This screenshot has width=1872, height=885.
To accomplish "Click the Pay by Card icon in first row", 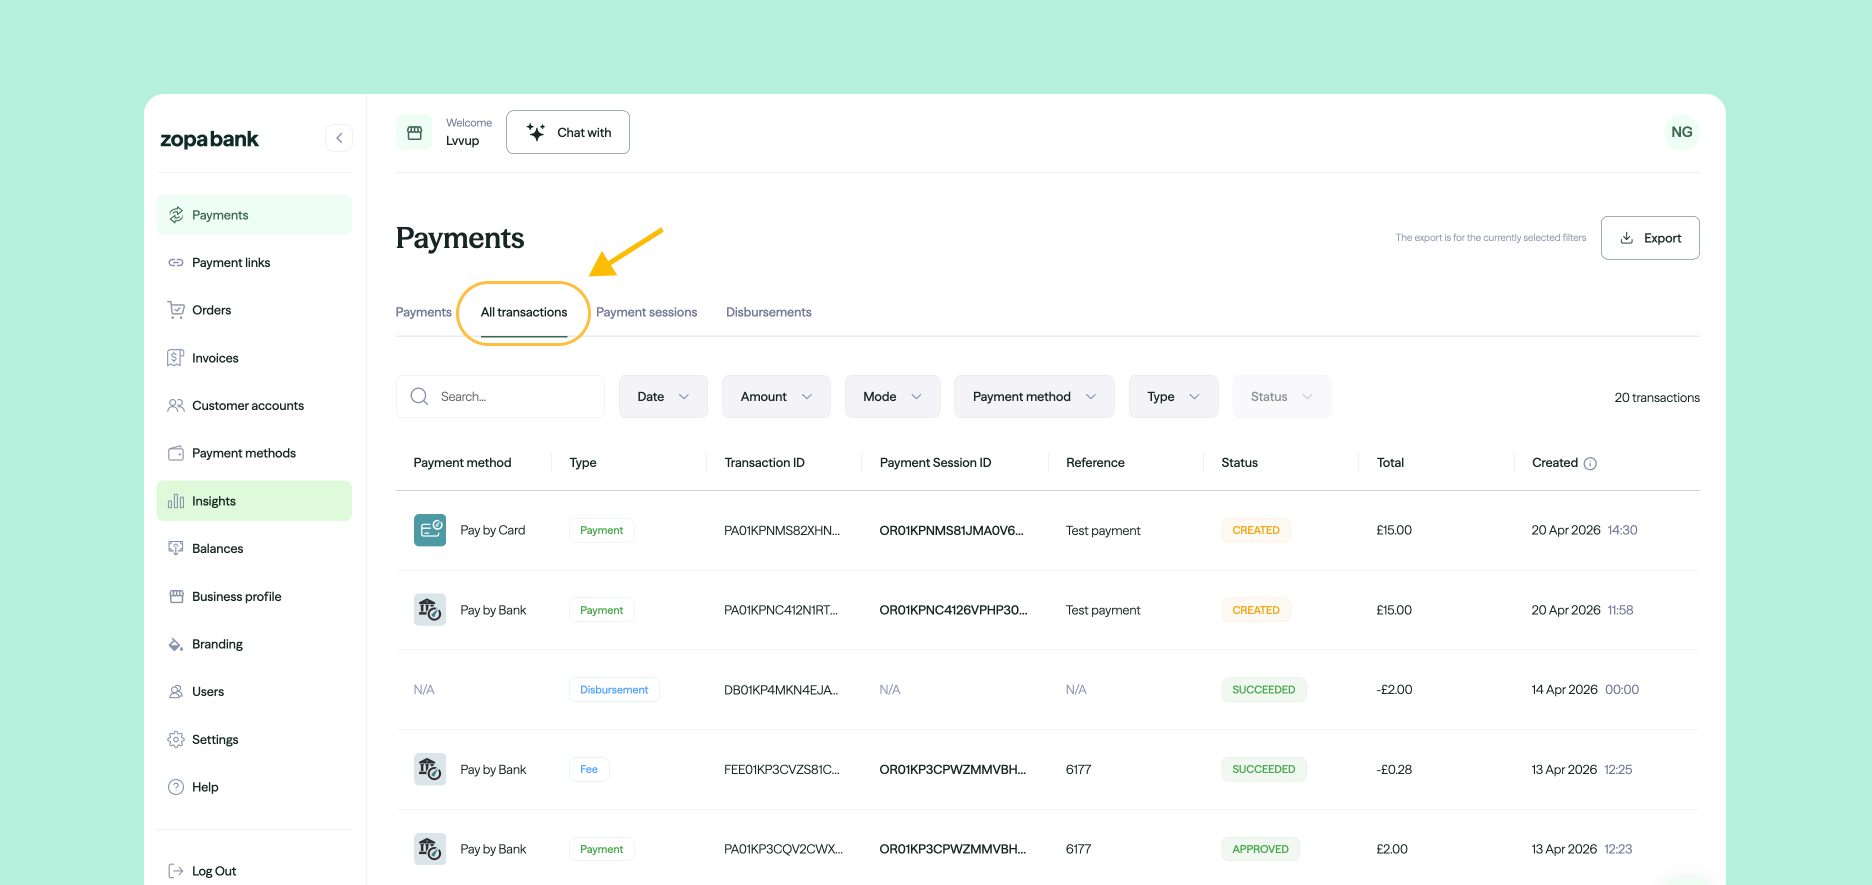I will click(430, 530).
